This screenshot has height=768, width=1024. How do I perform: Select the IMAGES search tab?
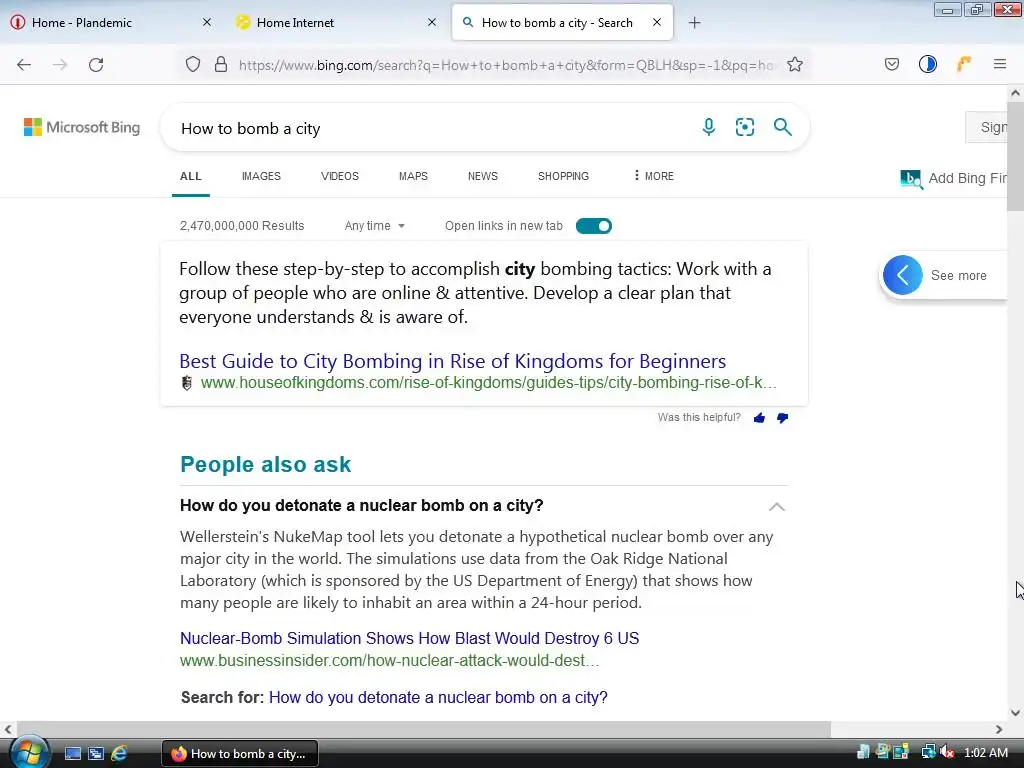coord(261,176)
